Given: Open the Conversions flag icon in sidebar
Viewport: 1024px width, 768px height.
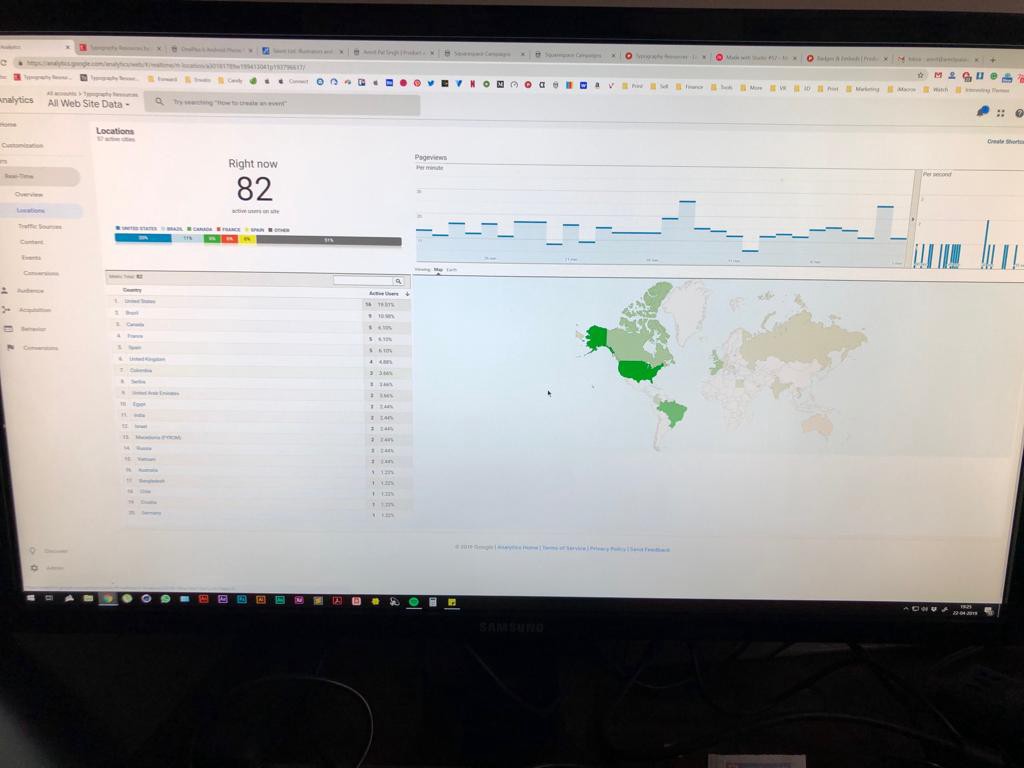Looking at the screenshot, I should tap(10, 347).
